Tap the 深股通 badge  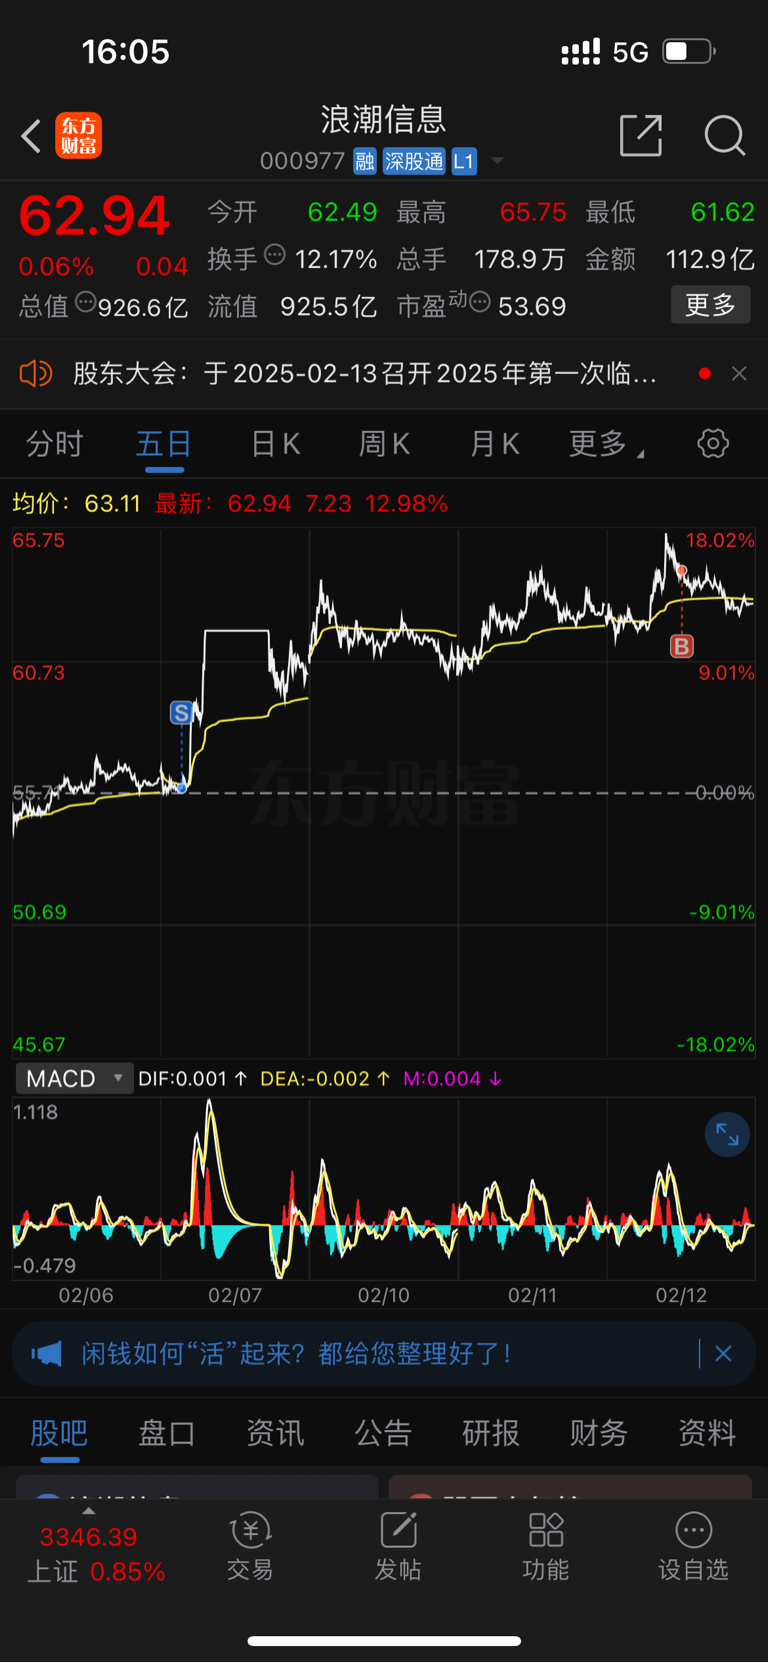tap(414, 161)
